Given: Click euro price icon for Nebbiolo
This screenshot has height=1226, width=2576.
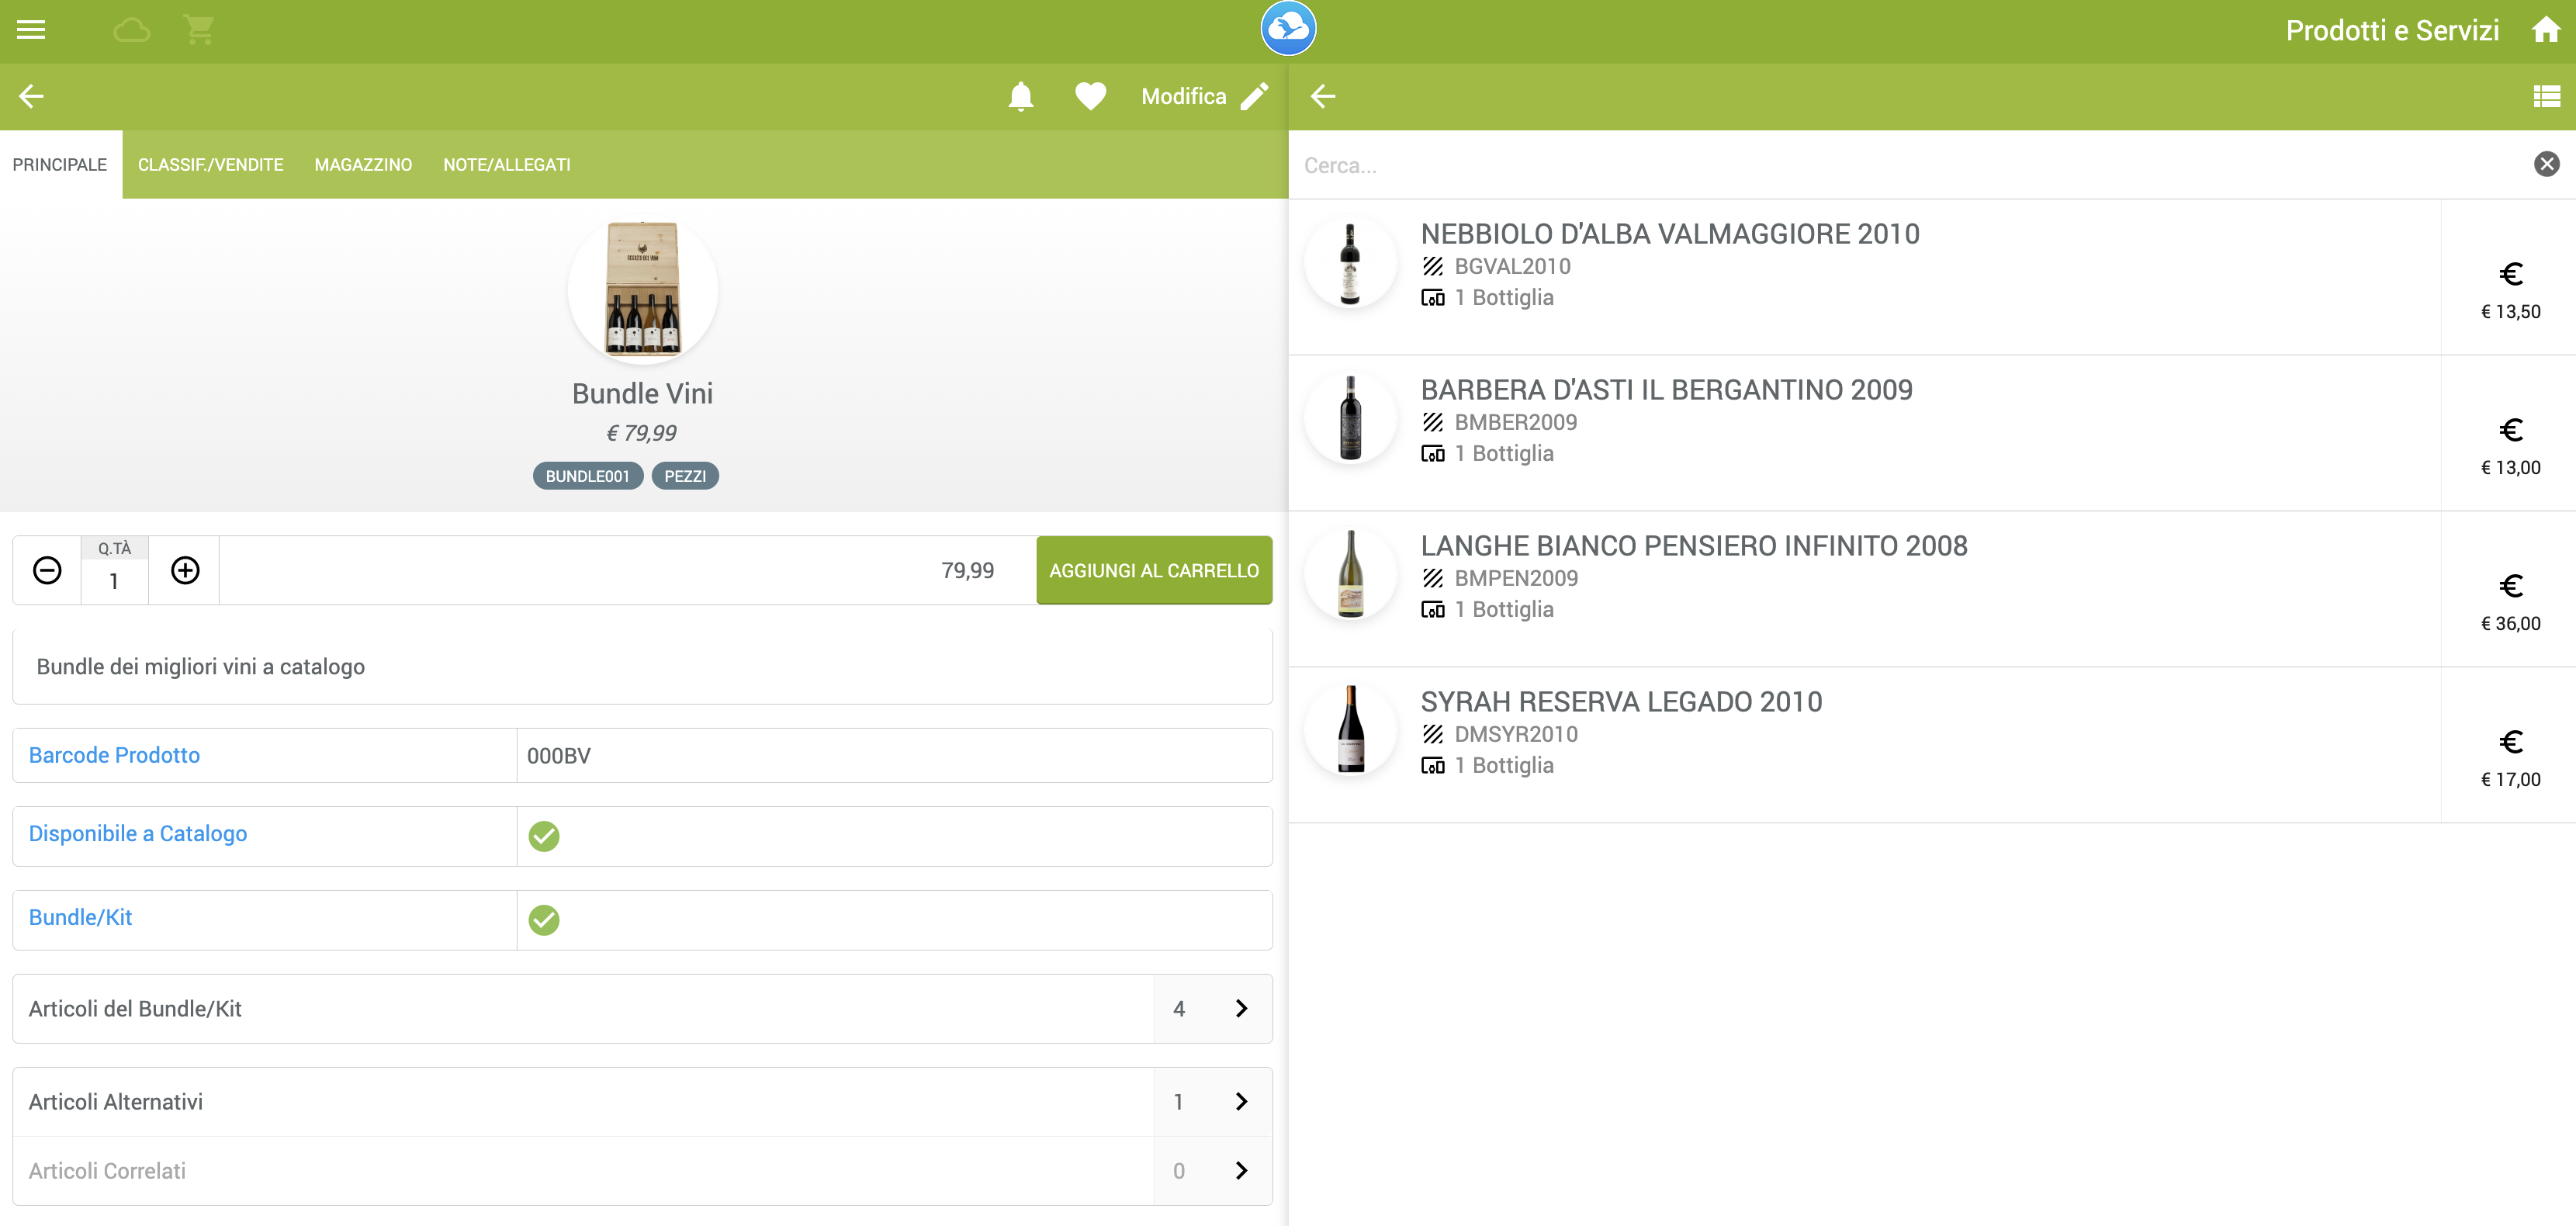Looking at the screenshot, I should click(2510, 274).
